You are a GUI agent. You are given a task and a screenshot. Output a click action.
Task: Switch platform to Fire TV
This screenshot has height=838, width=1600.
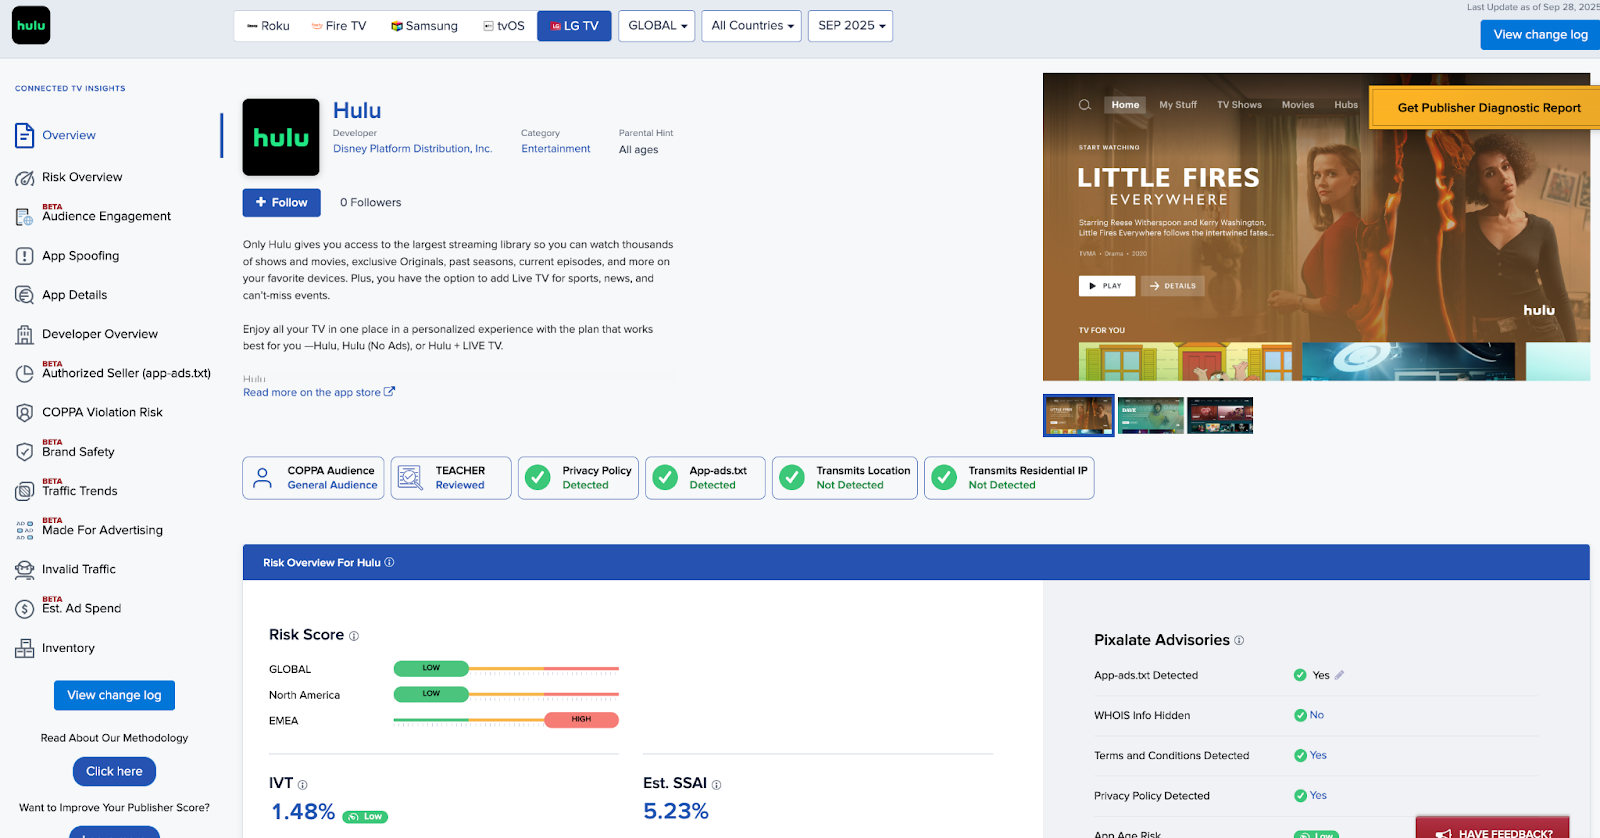338,26
